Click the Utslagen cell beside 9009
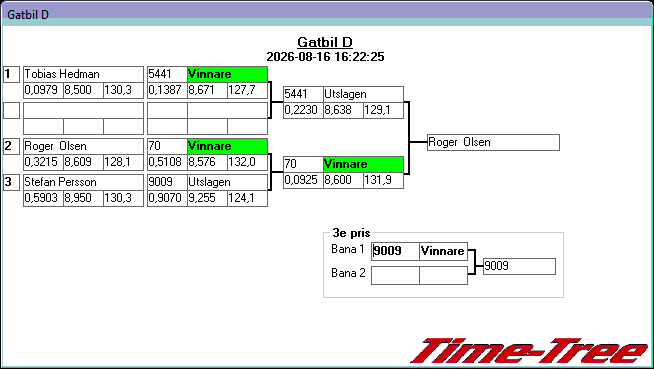This screenshot has height=369, width=654. [227, 182]
